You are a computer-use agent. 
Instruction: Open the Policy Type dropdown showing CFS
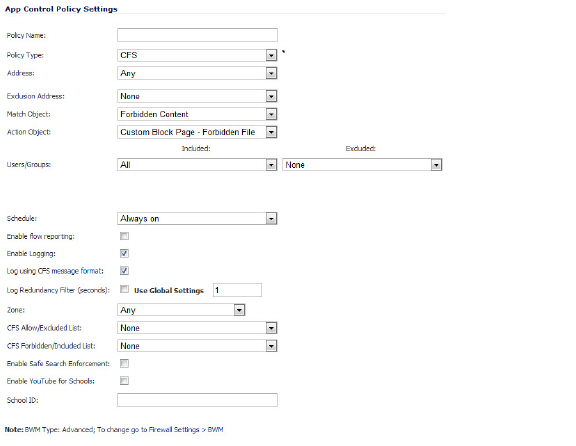[197, 55]
